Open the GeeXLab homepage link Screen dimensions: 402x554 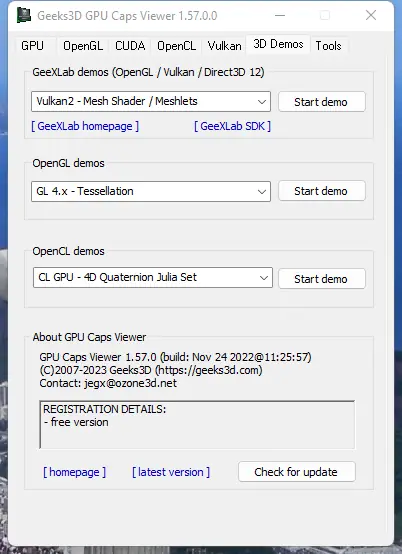[85, 126]
